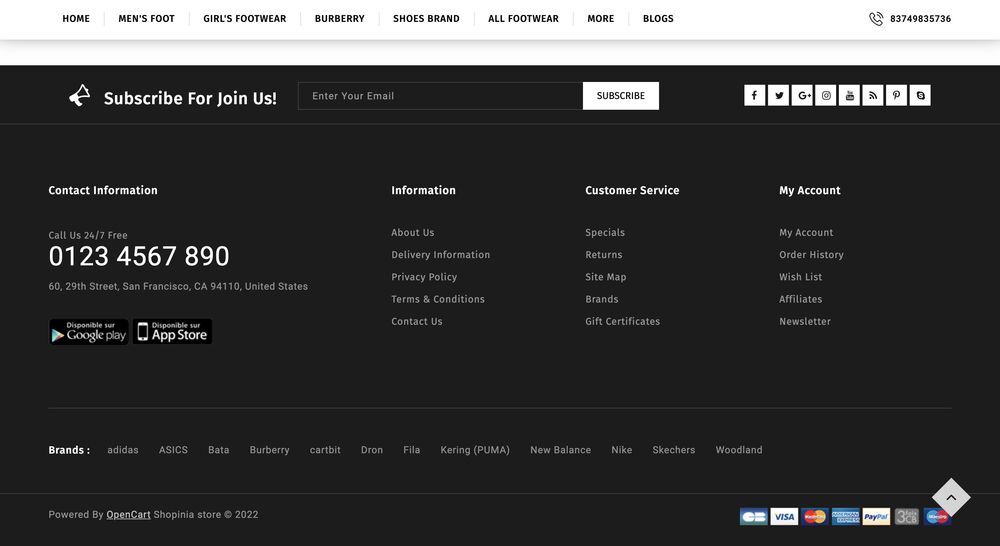Screen dimensions: 1000x546
Task: Click the 3CB payment icon
Action: pos(906,517)
